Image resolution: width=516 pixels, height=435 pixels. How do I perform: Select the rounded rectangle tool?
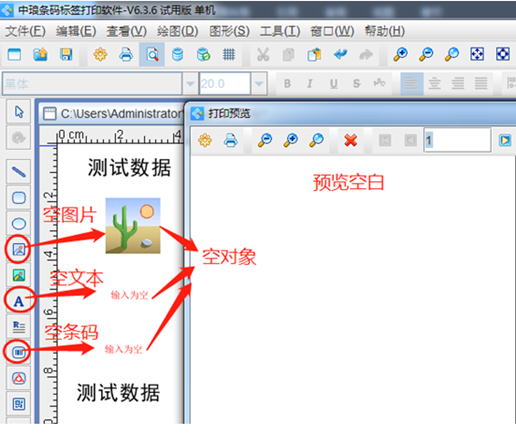click(x=19, y=198)
